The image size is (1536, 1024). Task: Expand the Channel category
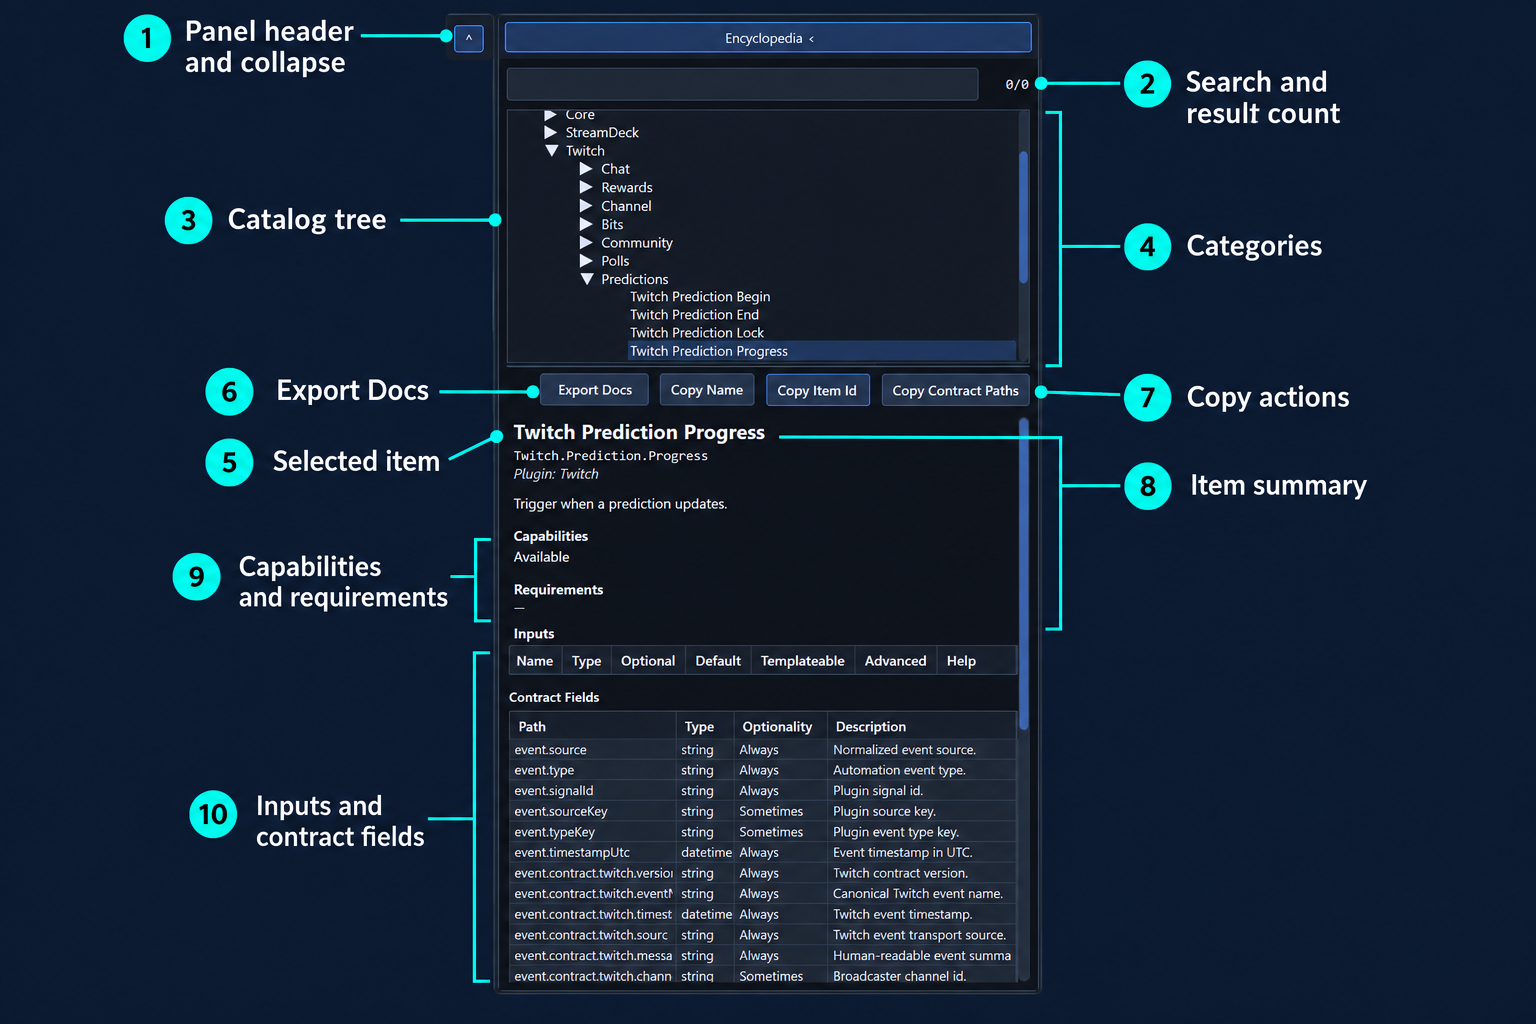tap(586, 206)
